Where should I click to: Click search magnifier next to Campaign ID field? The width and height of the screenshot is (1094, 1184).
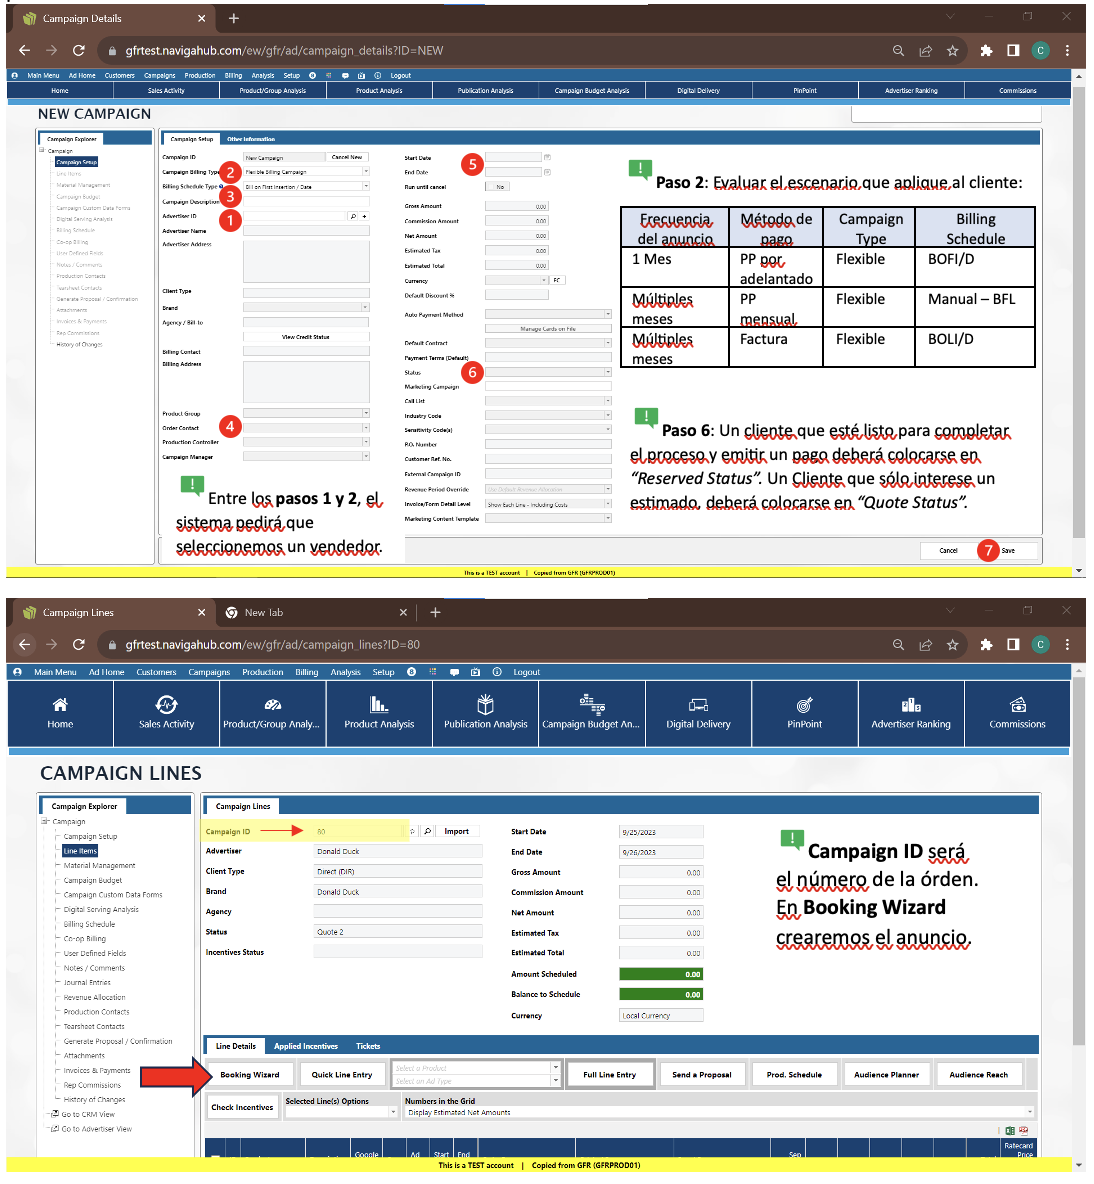(427, 831)
